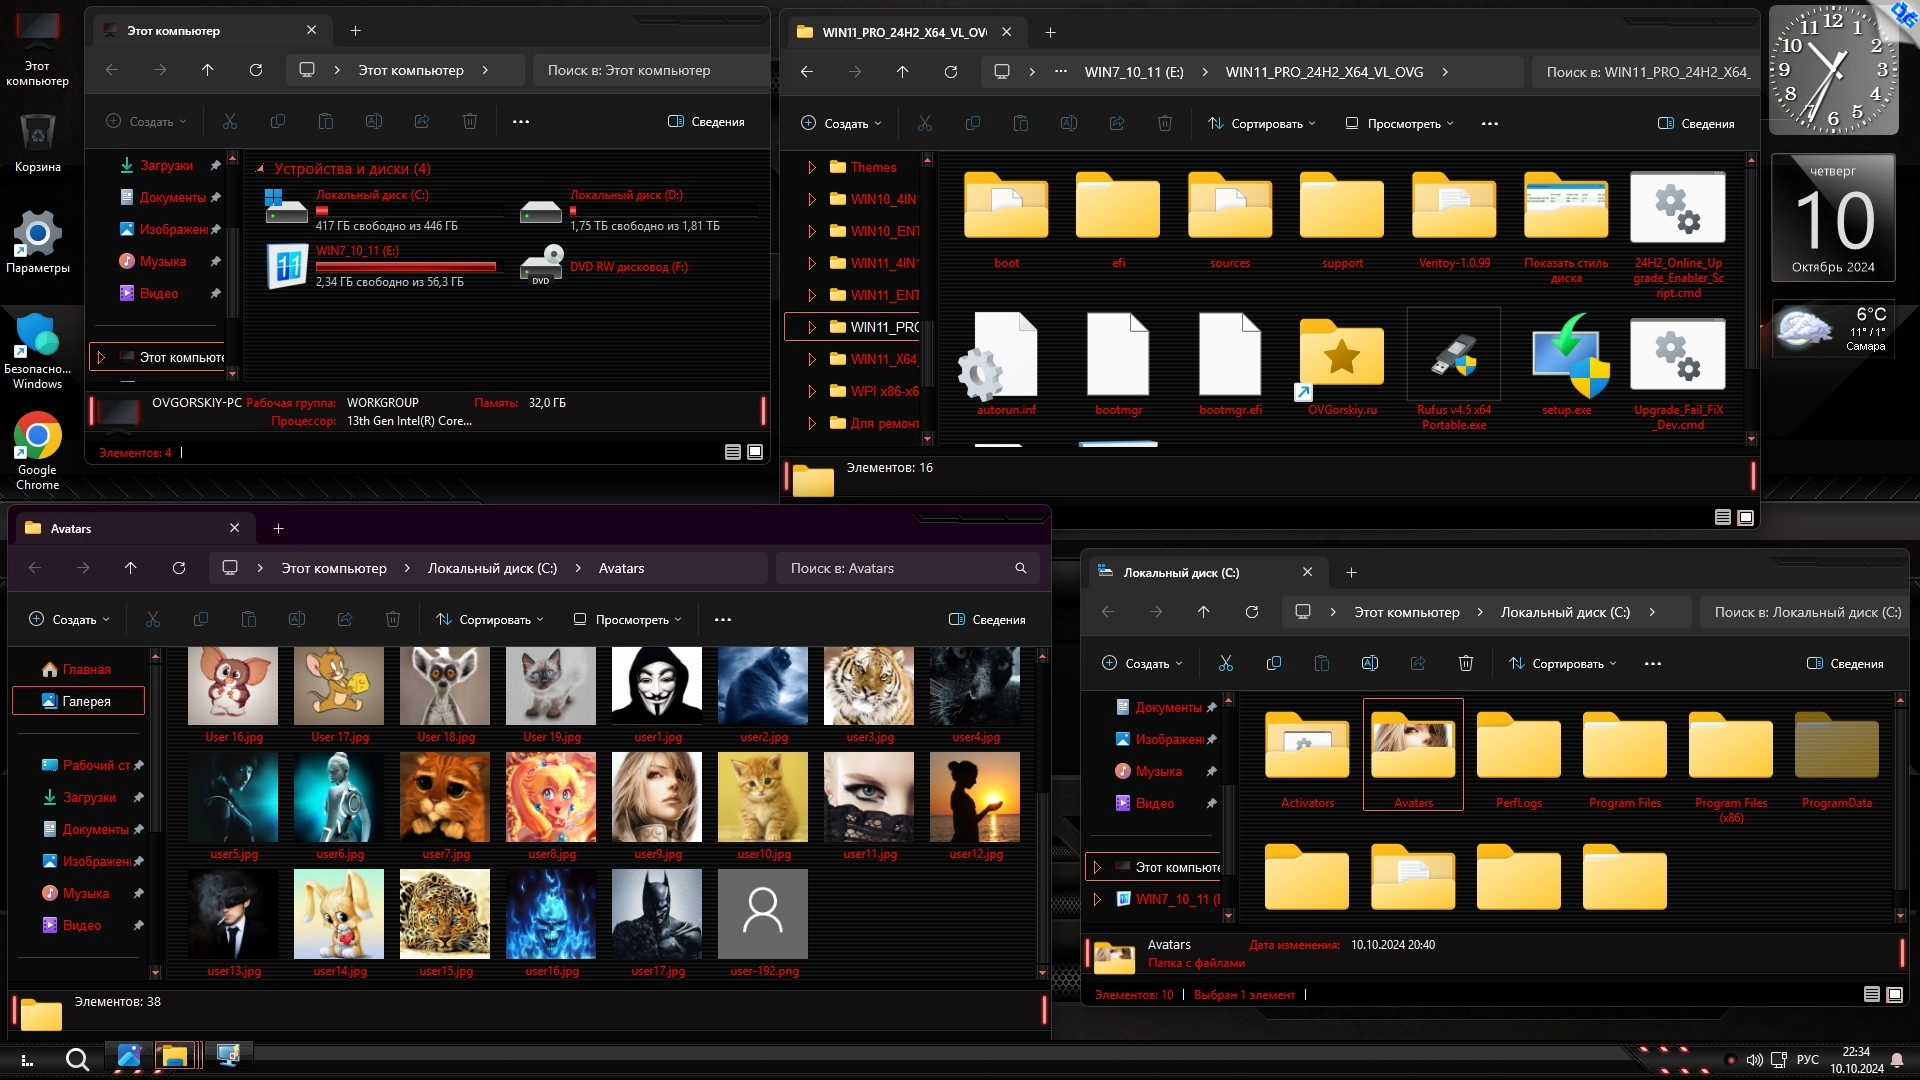Expand the Themes folder tree node
Viewport: 1920px width, 1080px height.
(x=812, y=168)
